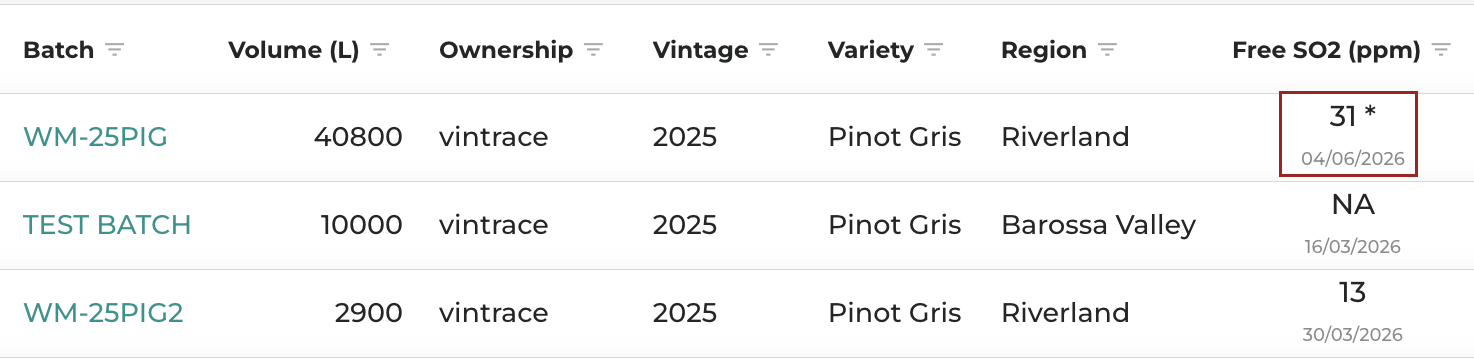Screen dimensions: 1474x360
Task: Open the WM-25PIG2 batch link
Action: [103, 313]
